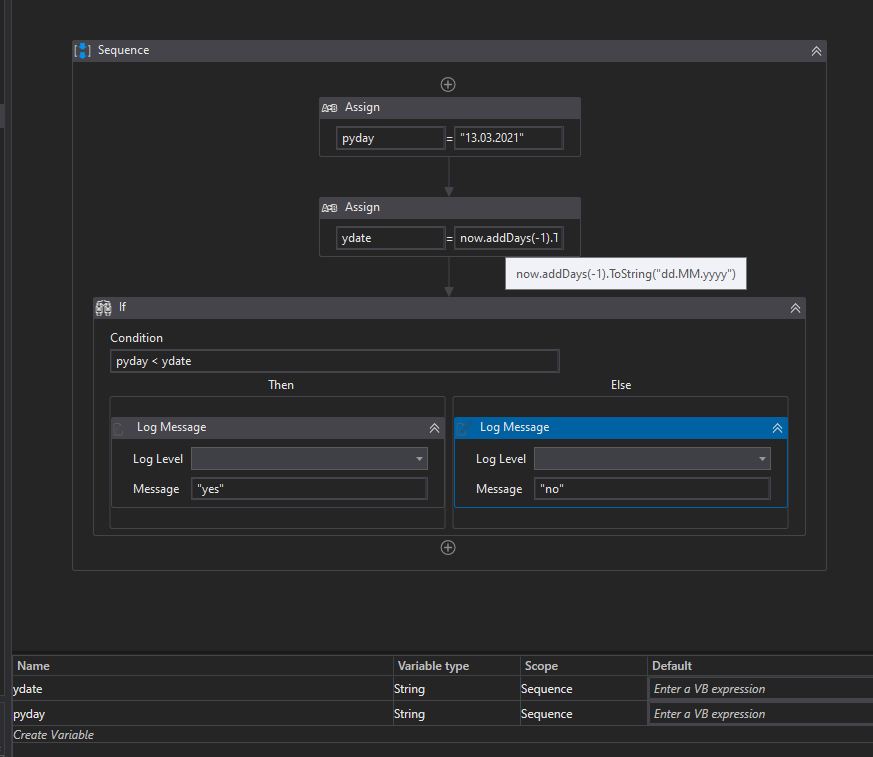Click the first Assign activity icon
873x757 pixels.
(x=330, y=108)
